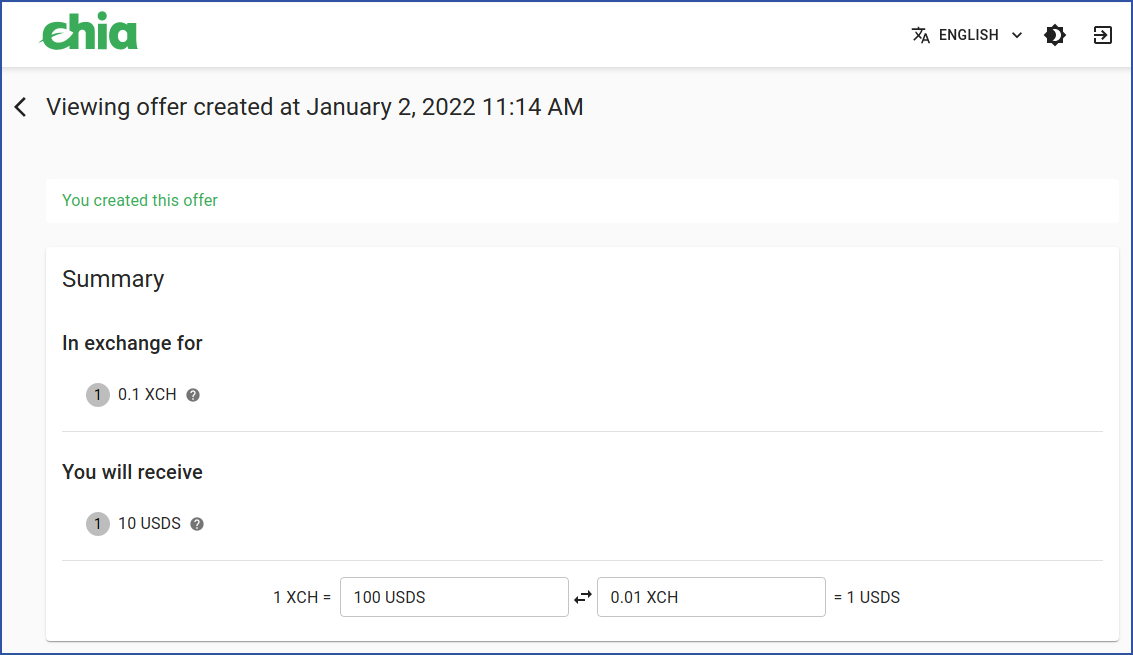Viewport: 1133px width, 655px height.
Task: Select the 0.01 XCH rate field
Action: [711, 597]
